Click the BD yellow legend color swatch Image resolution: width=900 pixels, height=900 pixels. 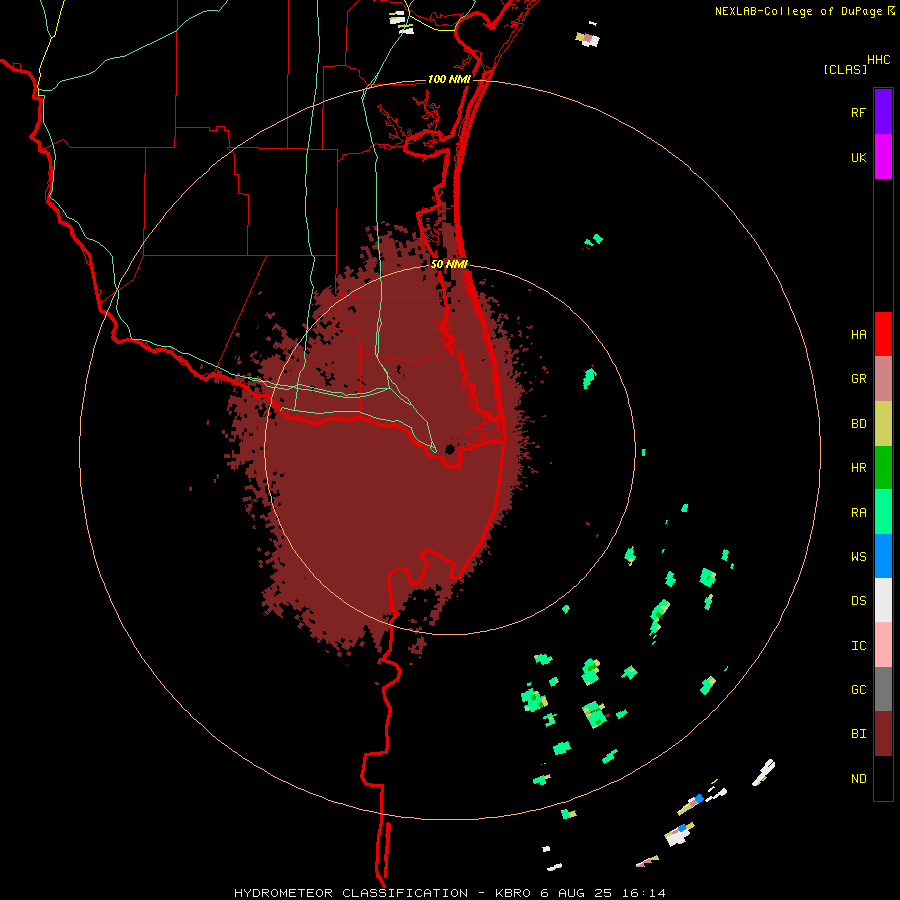(x=883, y=424)
